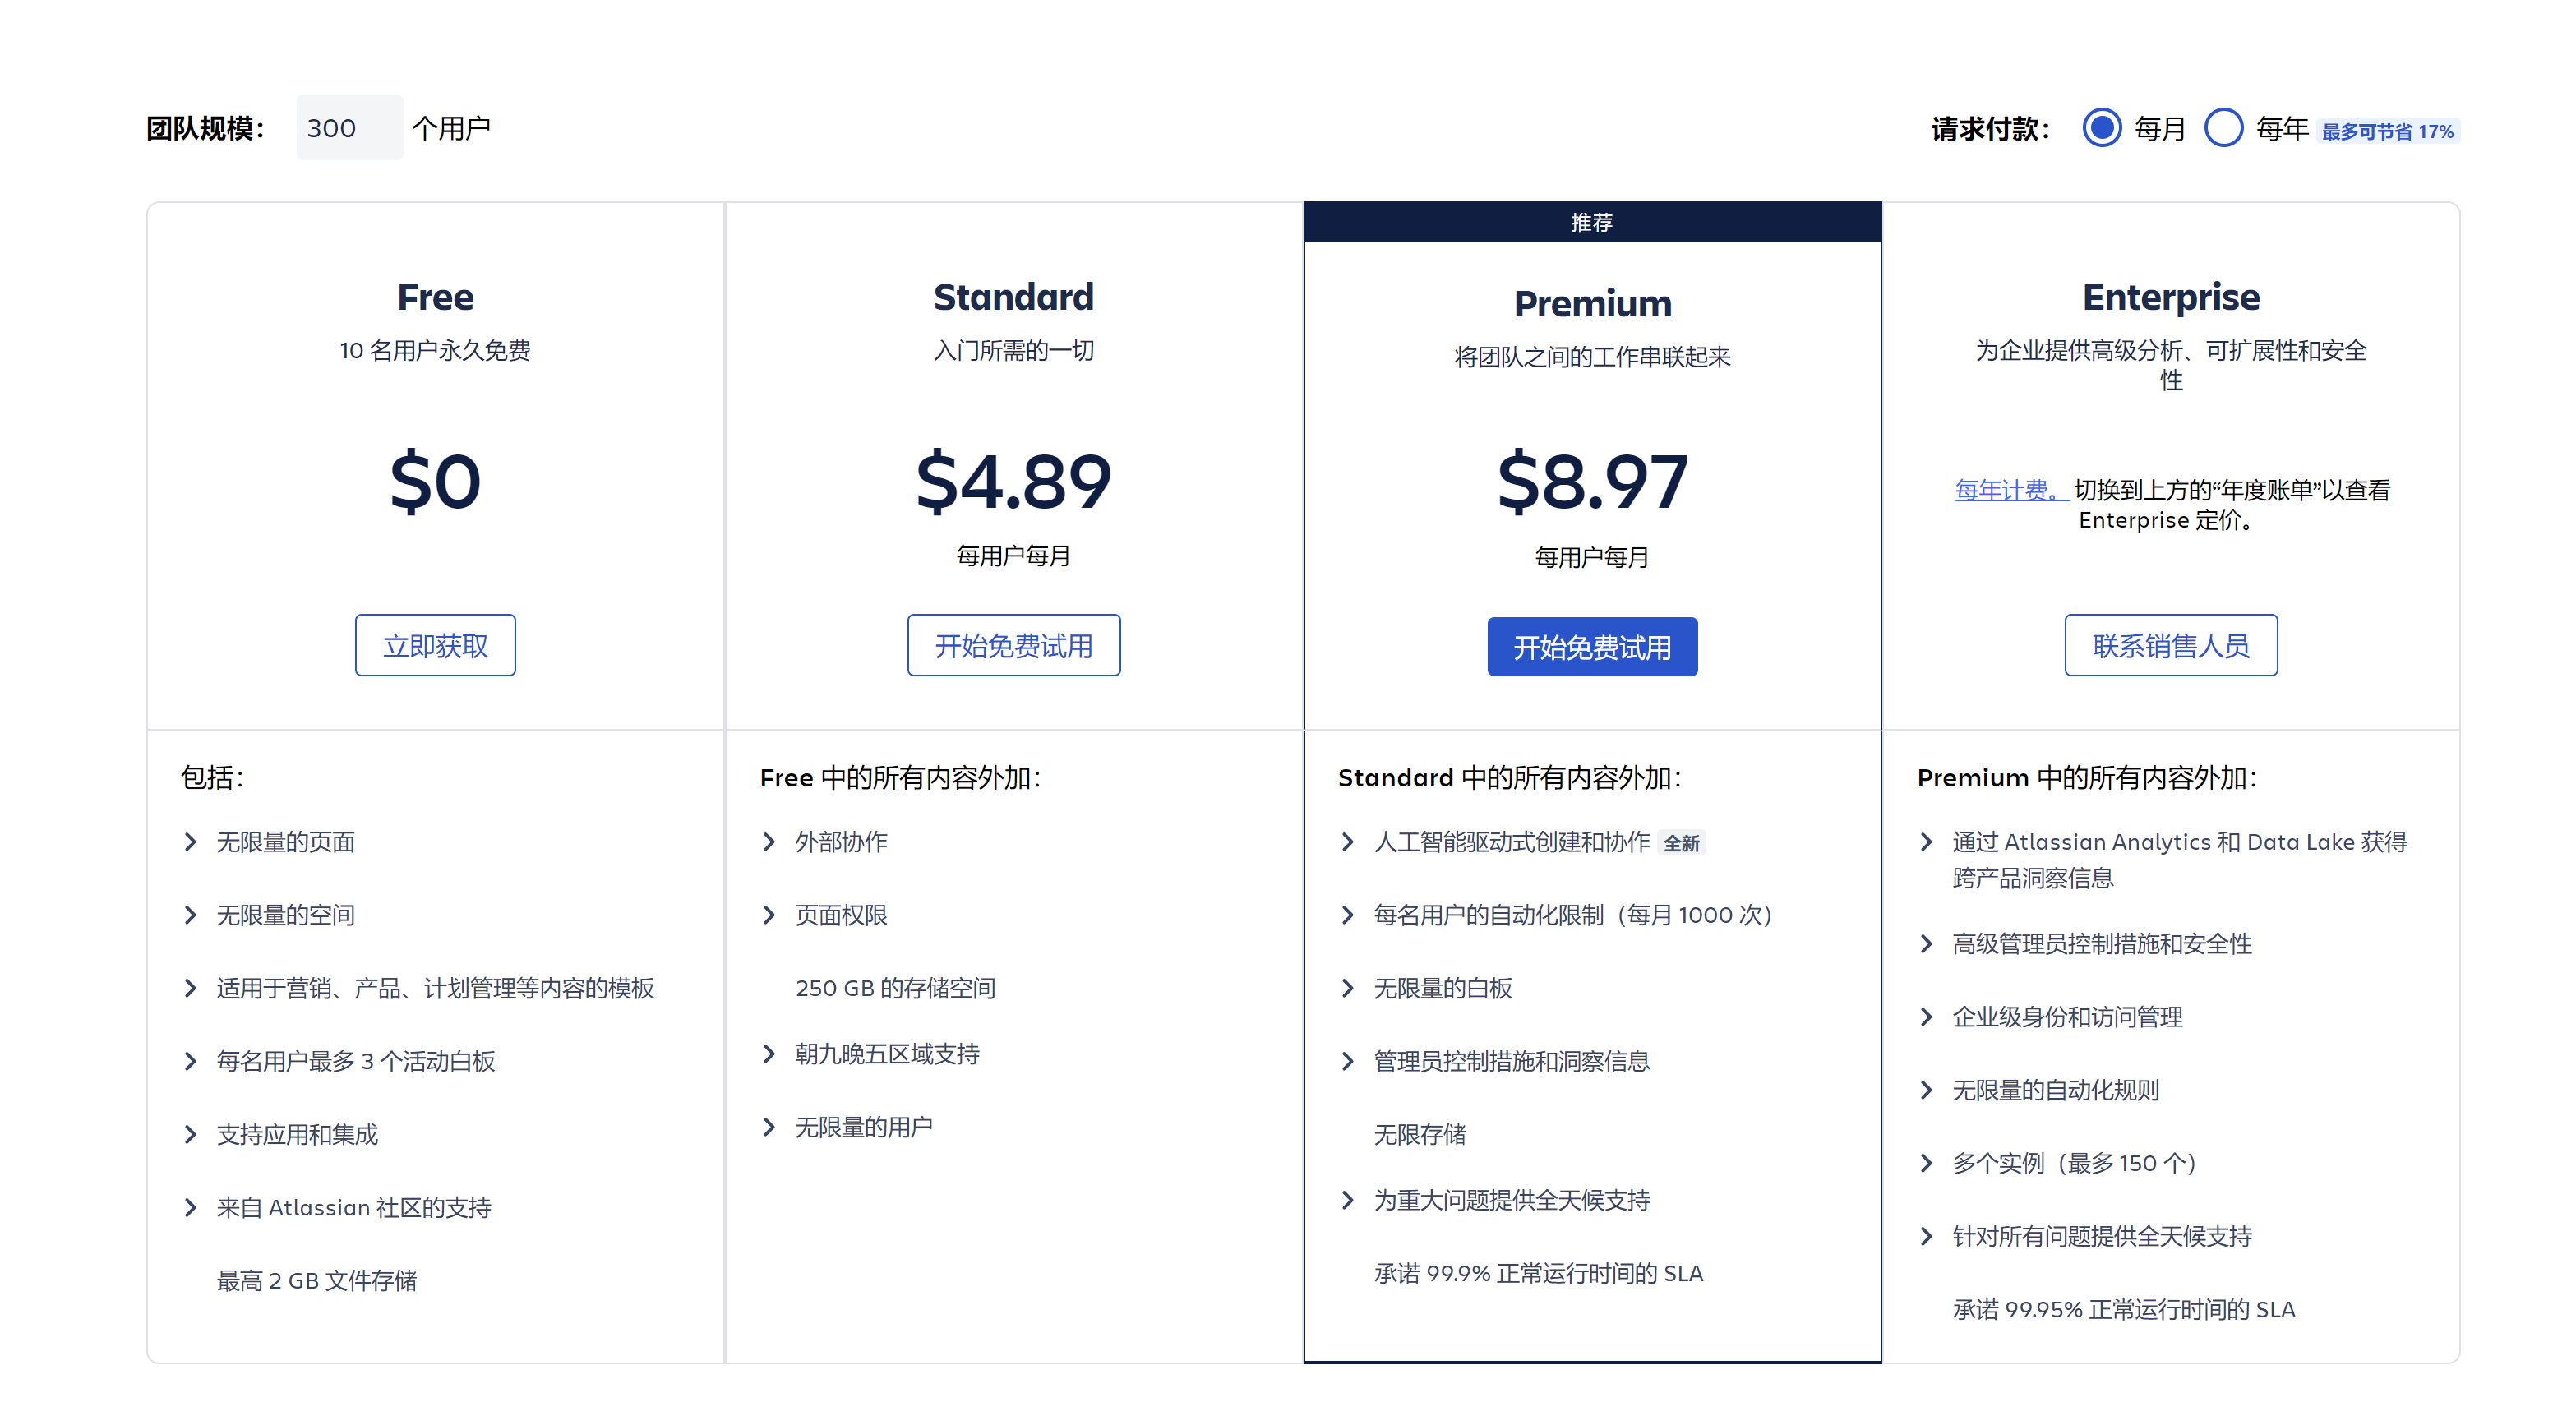Expand the 每名用户最多 3 个活动白板 item
The image size is (2576, 1425).
(x=356, y=1062)
